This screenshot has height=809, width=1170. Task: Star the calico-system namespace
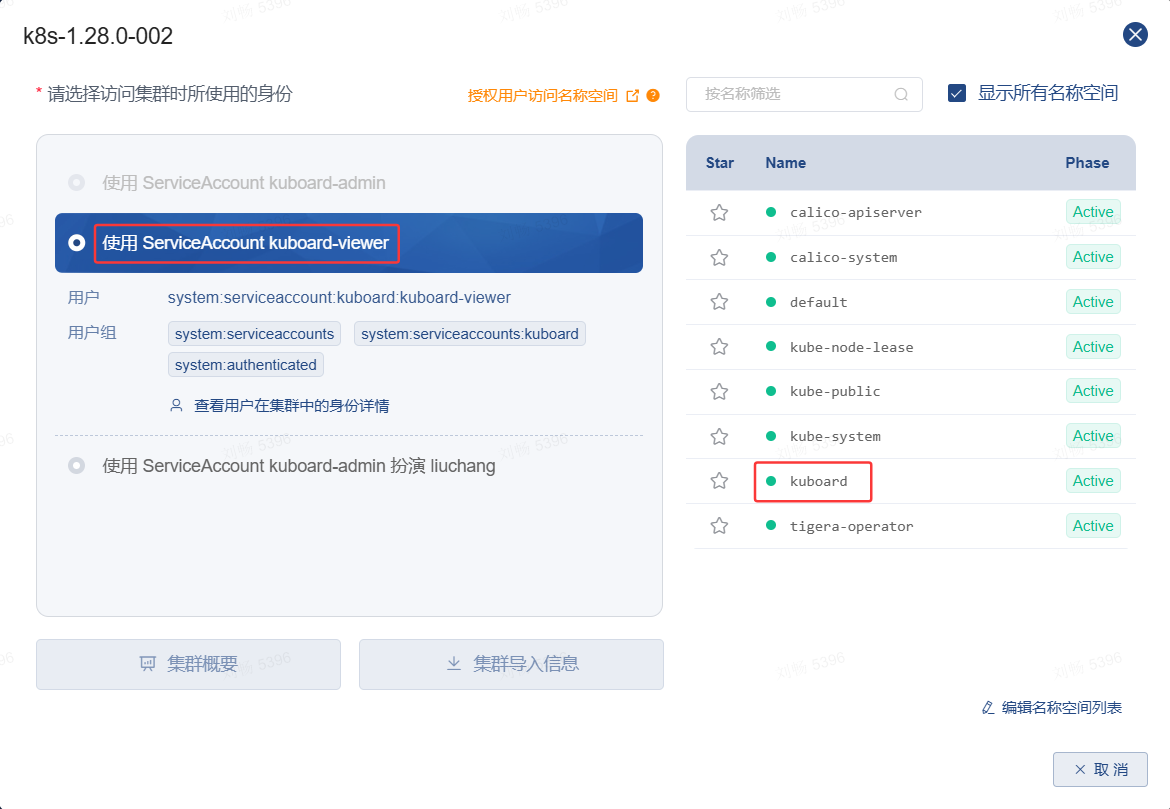[719, 257]
